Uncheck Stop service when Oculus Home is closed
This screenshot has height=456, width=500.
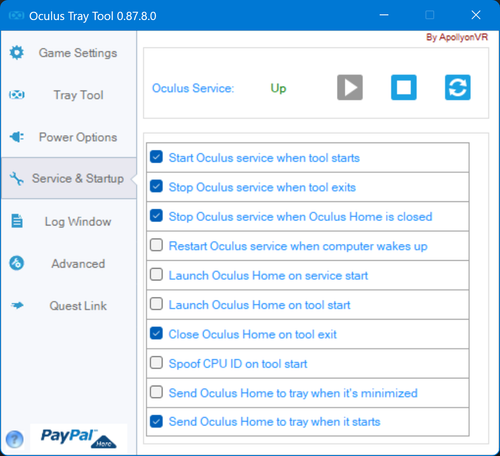pos(156,216)
